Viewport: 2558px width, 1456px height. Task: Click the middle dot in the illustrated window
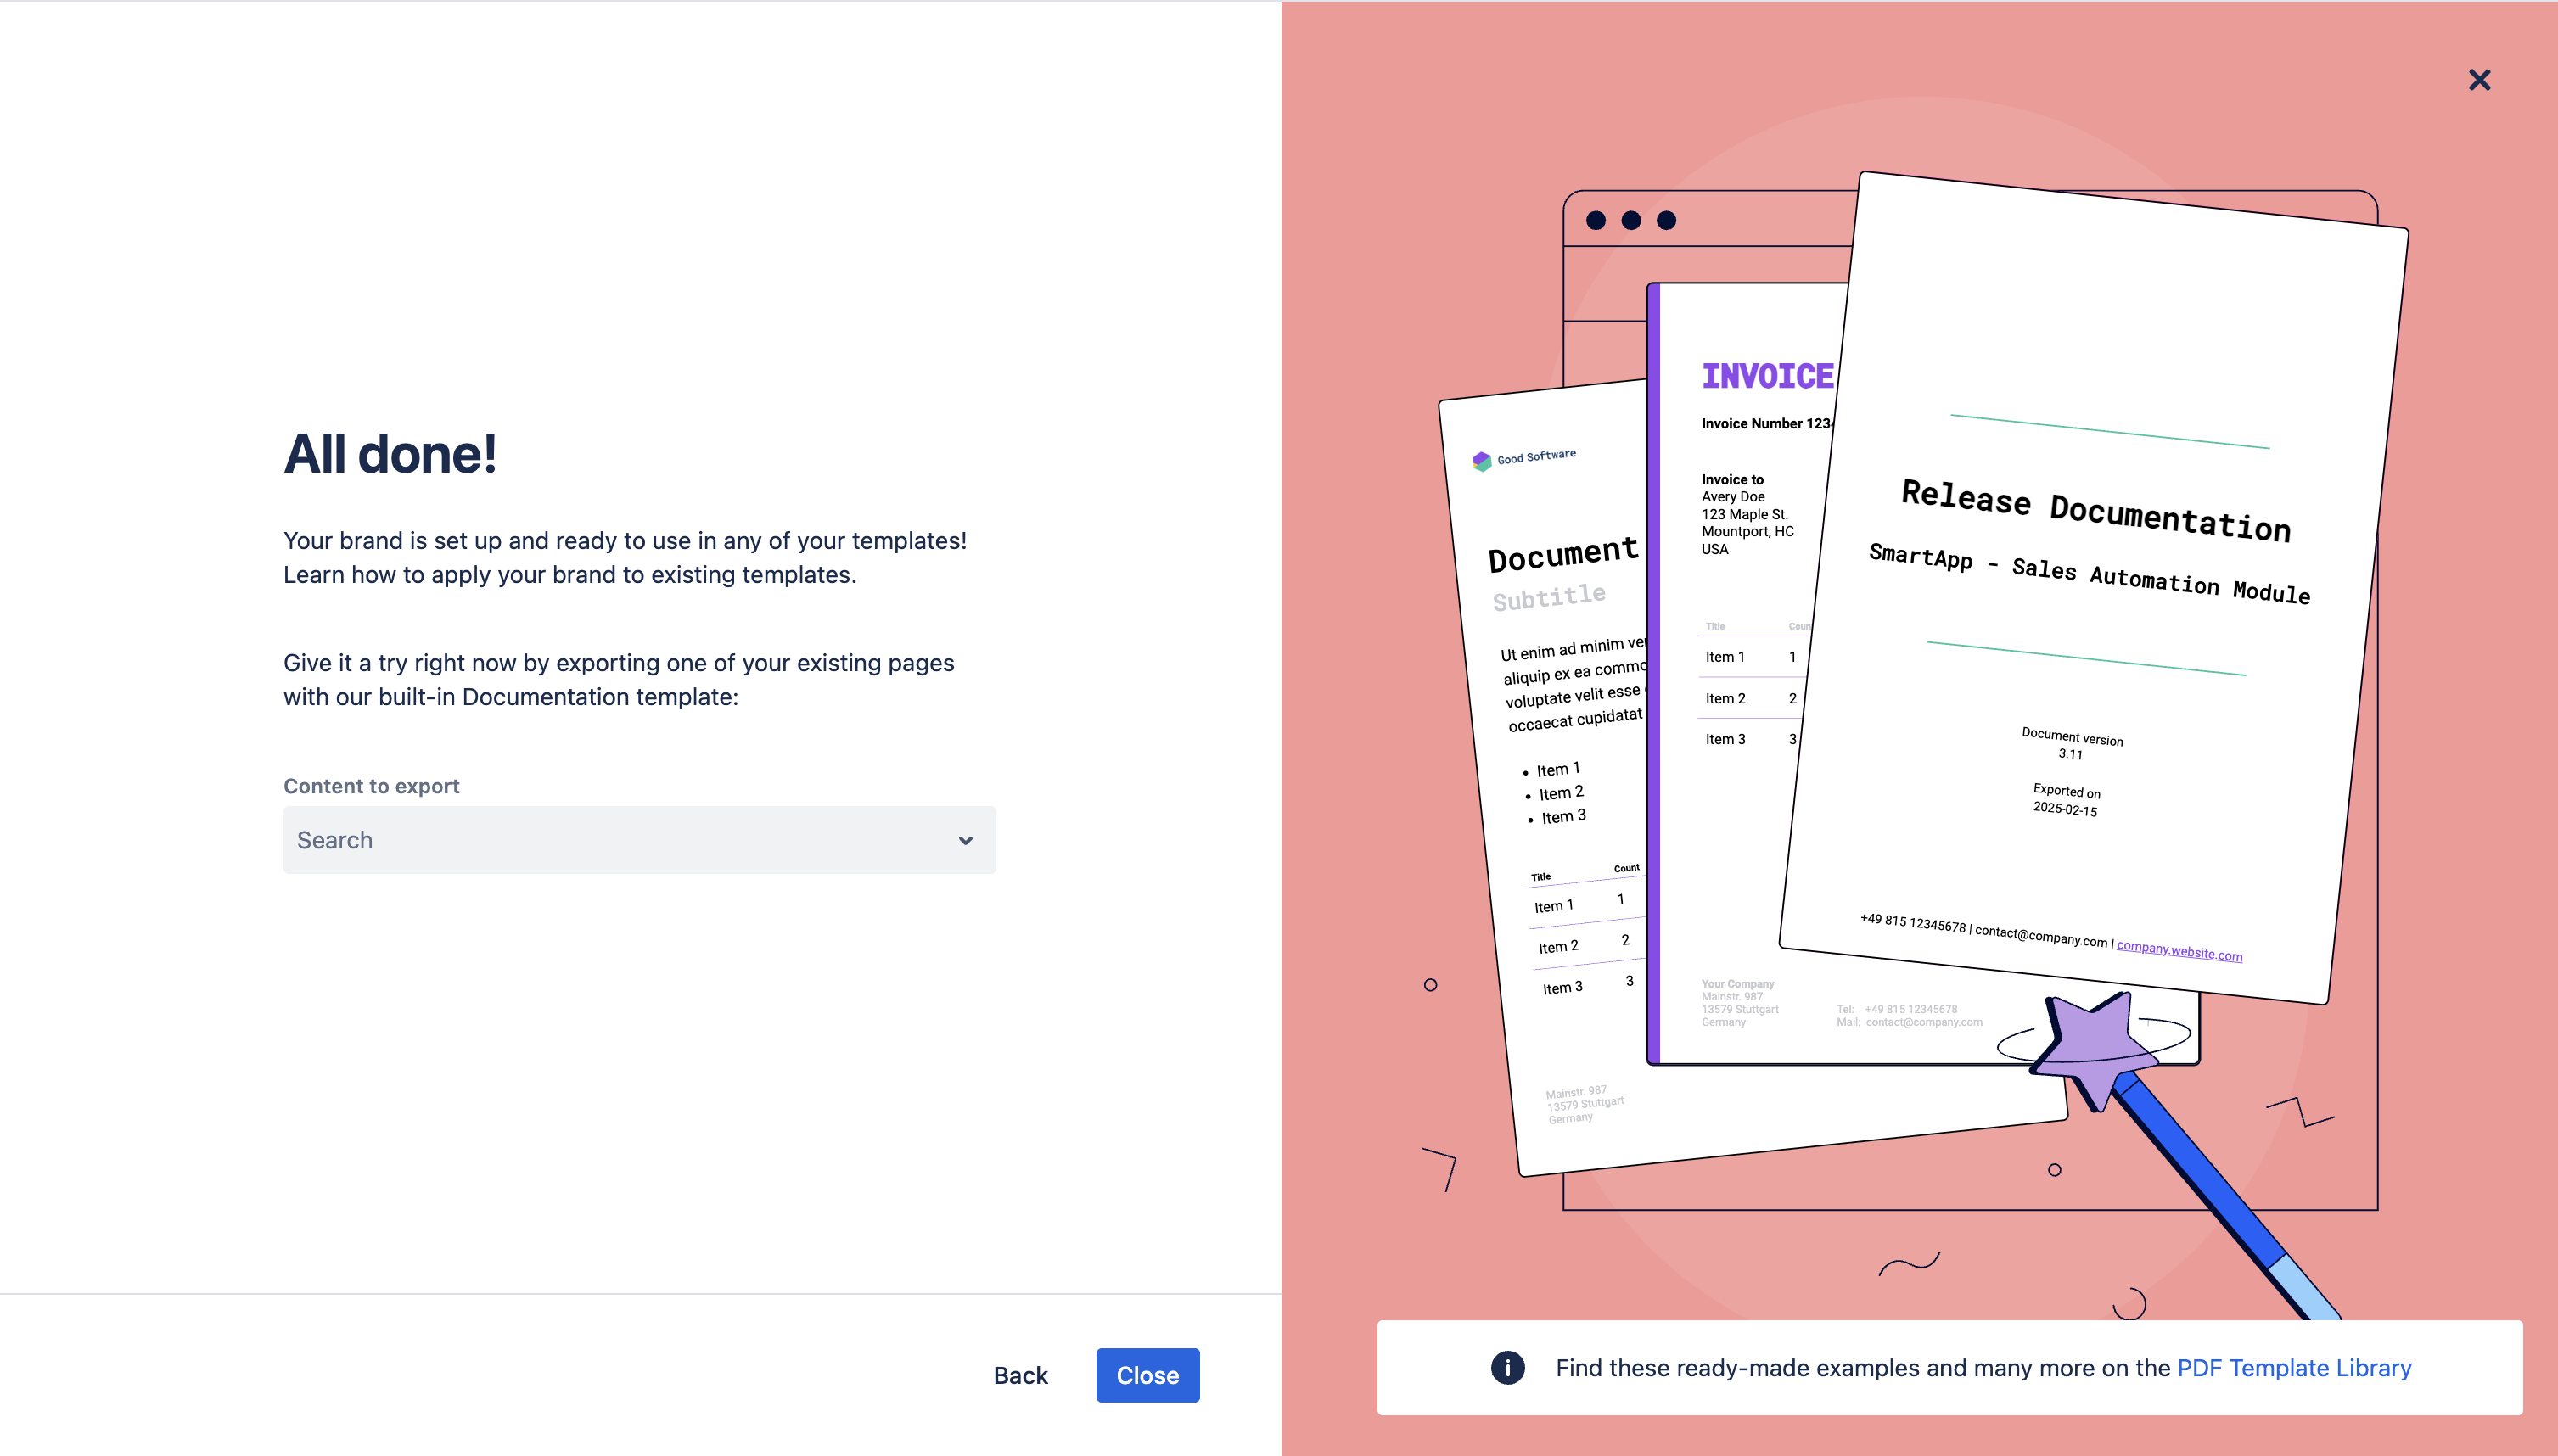pos(1631,220)
